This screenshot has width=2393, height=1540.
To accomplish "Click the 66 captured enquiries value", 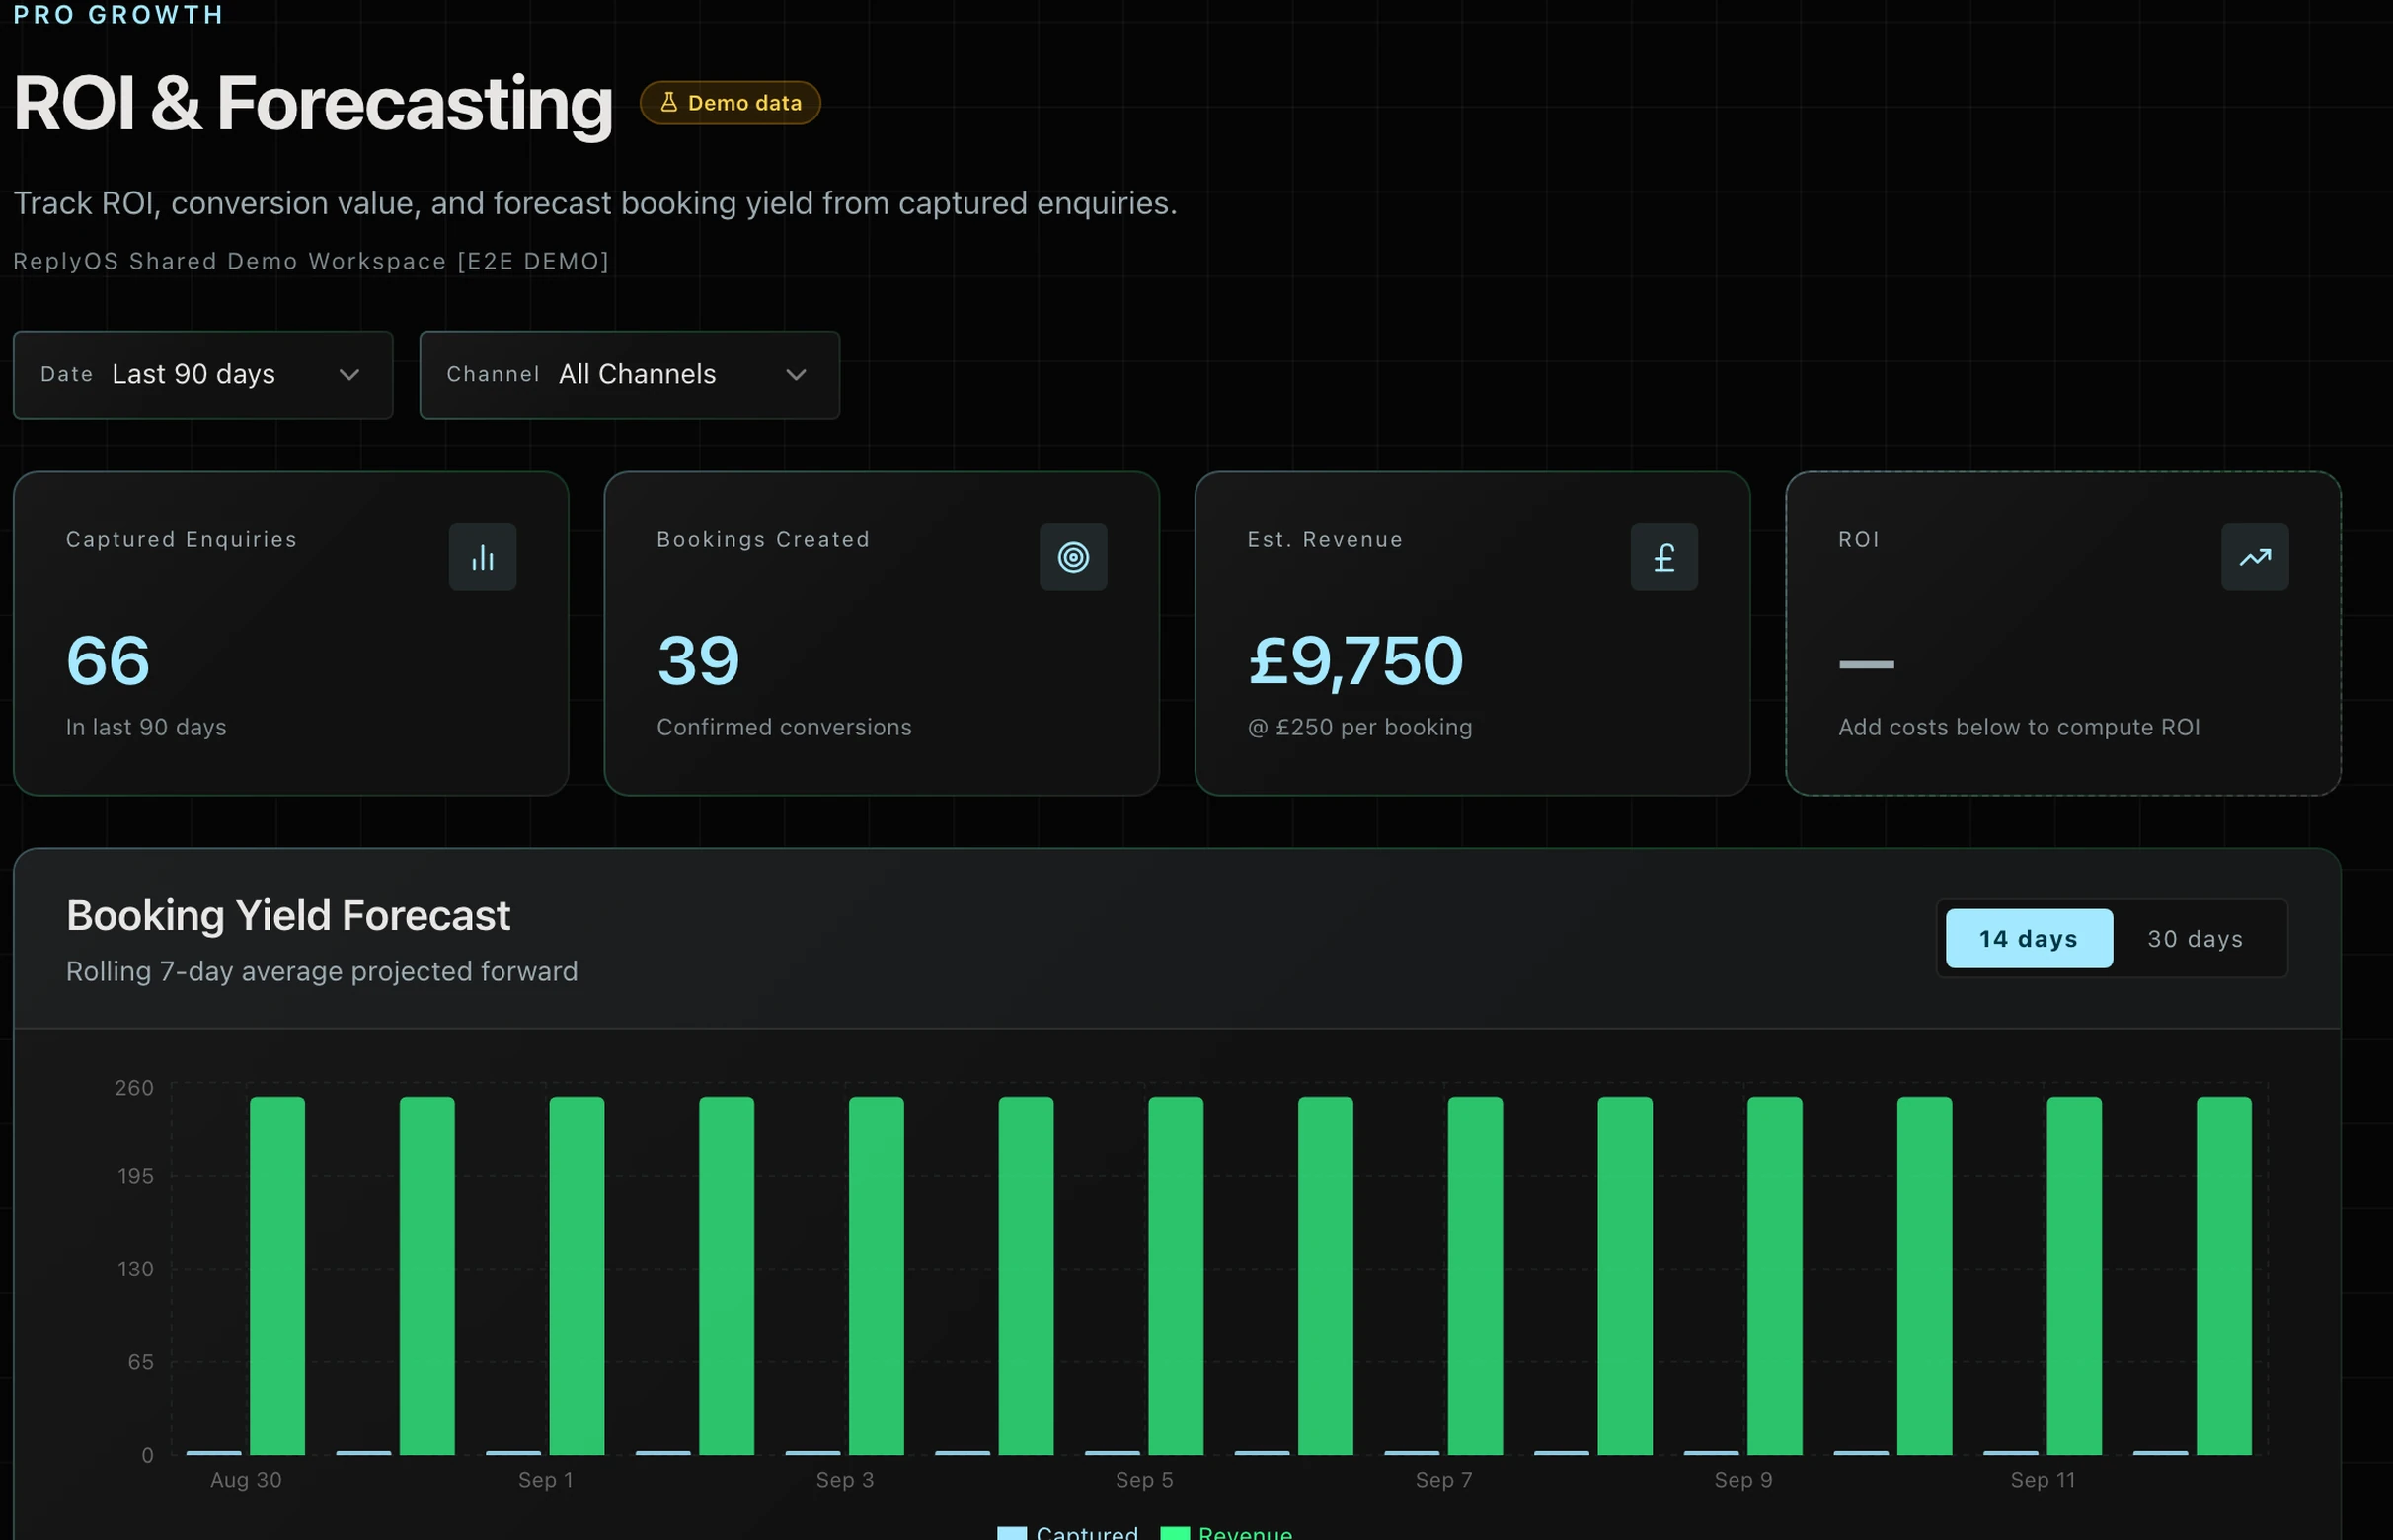I will coord(108,661).
